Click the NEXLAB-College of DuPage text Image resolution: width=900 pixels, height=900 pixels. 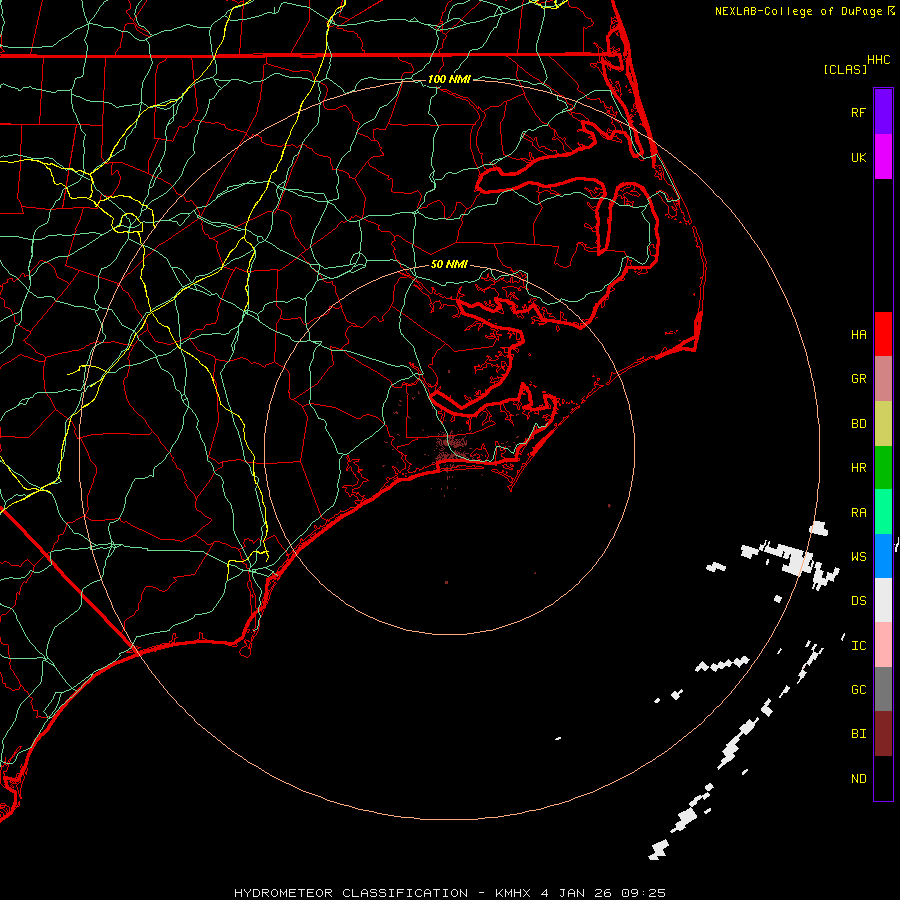point(798,11)
